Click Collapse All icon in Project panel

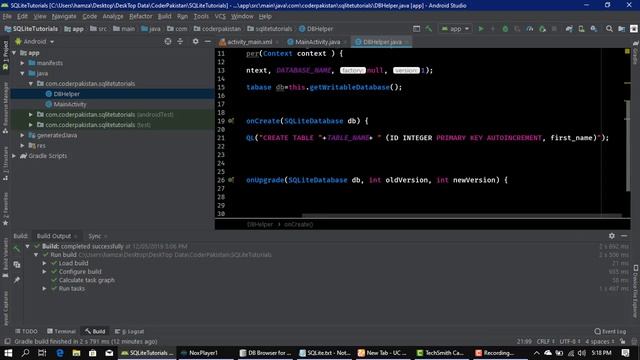coord(180,42)
